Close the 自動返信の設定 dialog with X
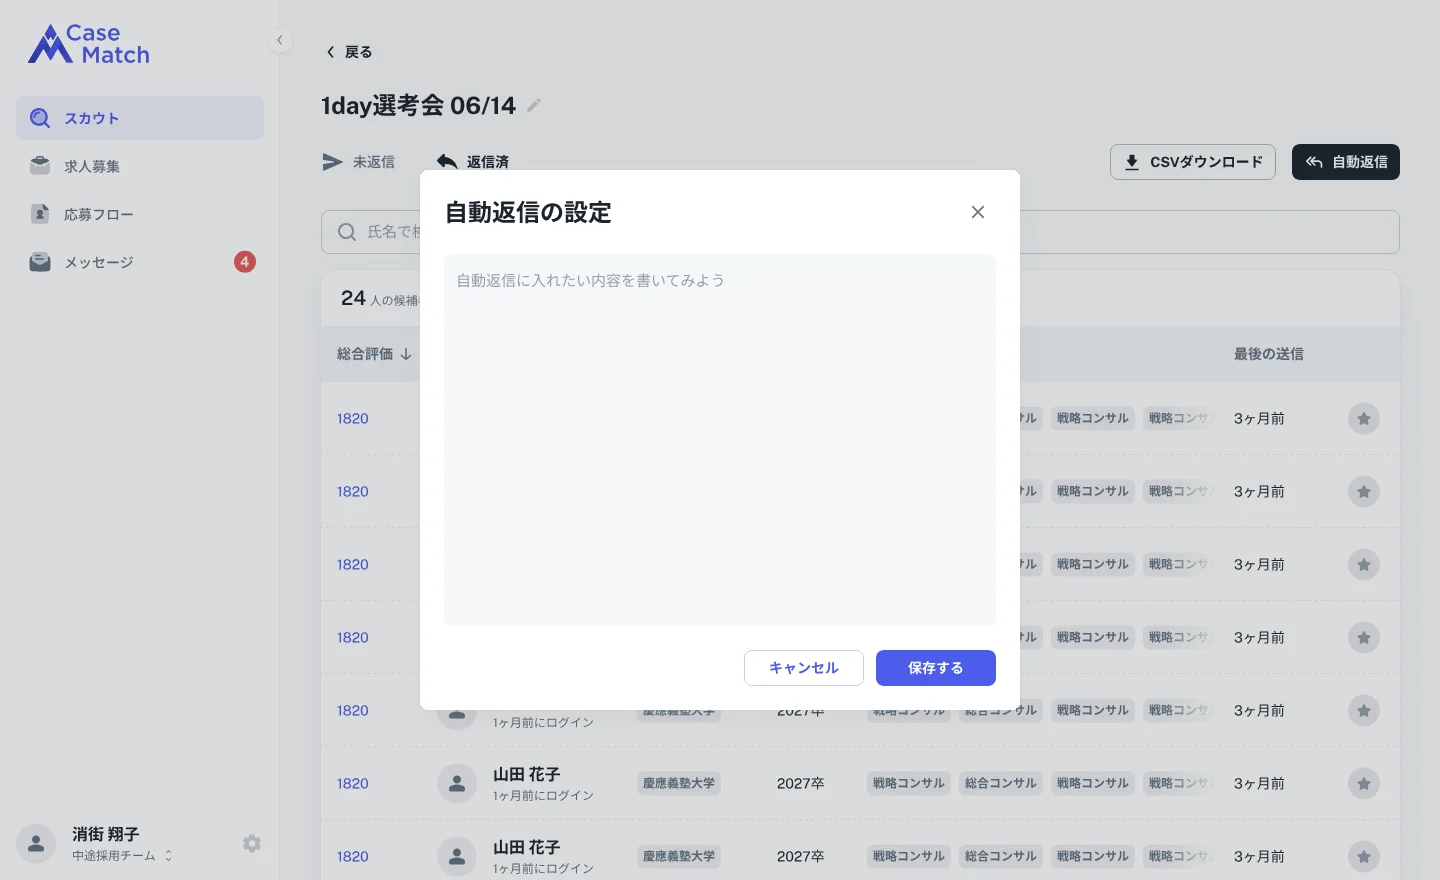Screen dimensions: 1440x880 (978, 212)
